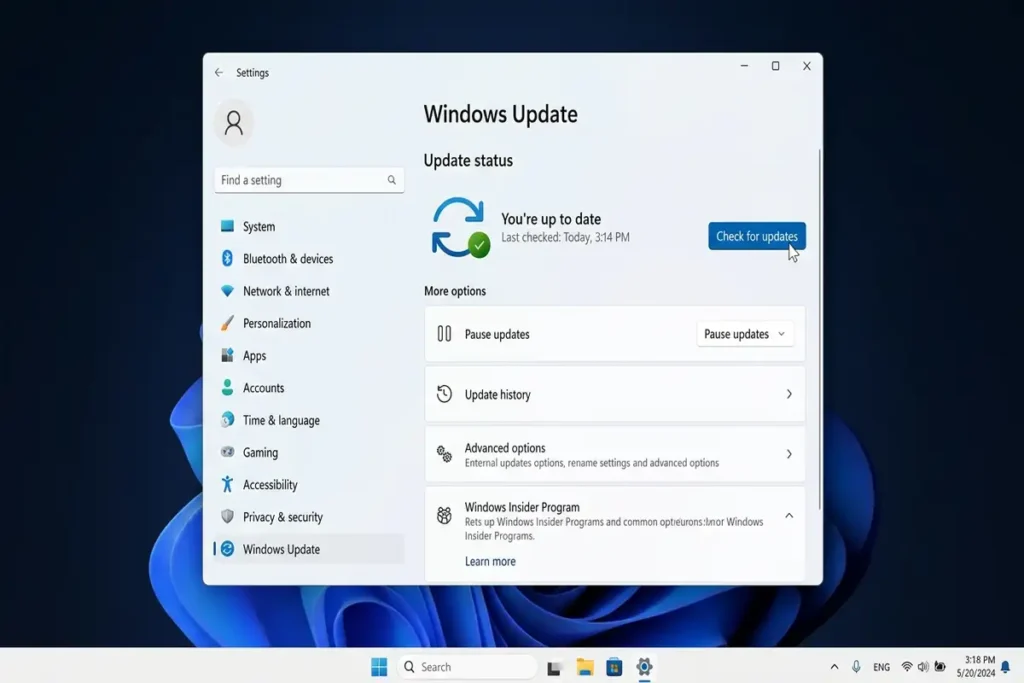The width and height of the screenshot is (1024, 683).
Task: Click the Personalization paintbrush icon
Action: tap(227, 323)
